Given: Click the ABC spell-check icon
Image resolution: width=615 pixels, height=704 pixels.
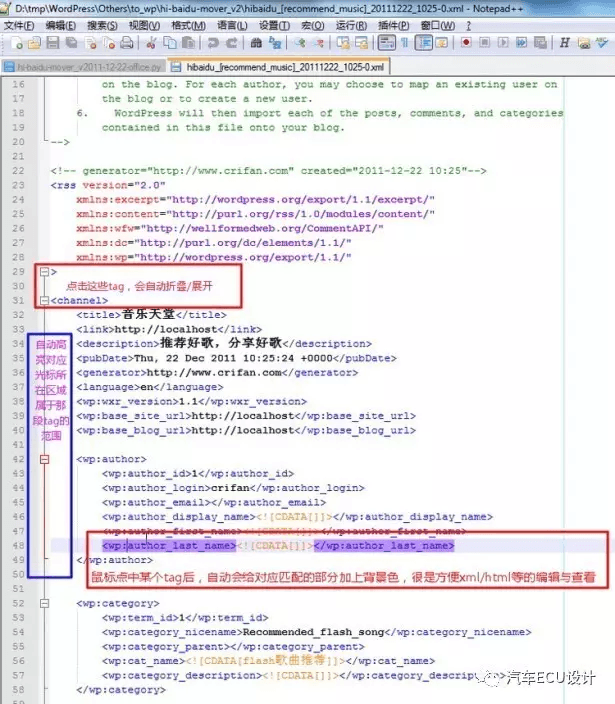Looking at the screenshot, I should pyautogui.click(x=602, y=43).
